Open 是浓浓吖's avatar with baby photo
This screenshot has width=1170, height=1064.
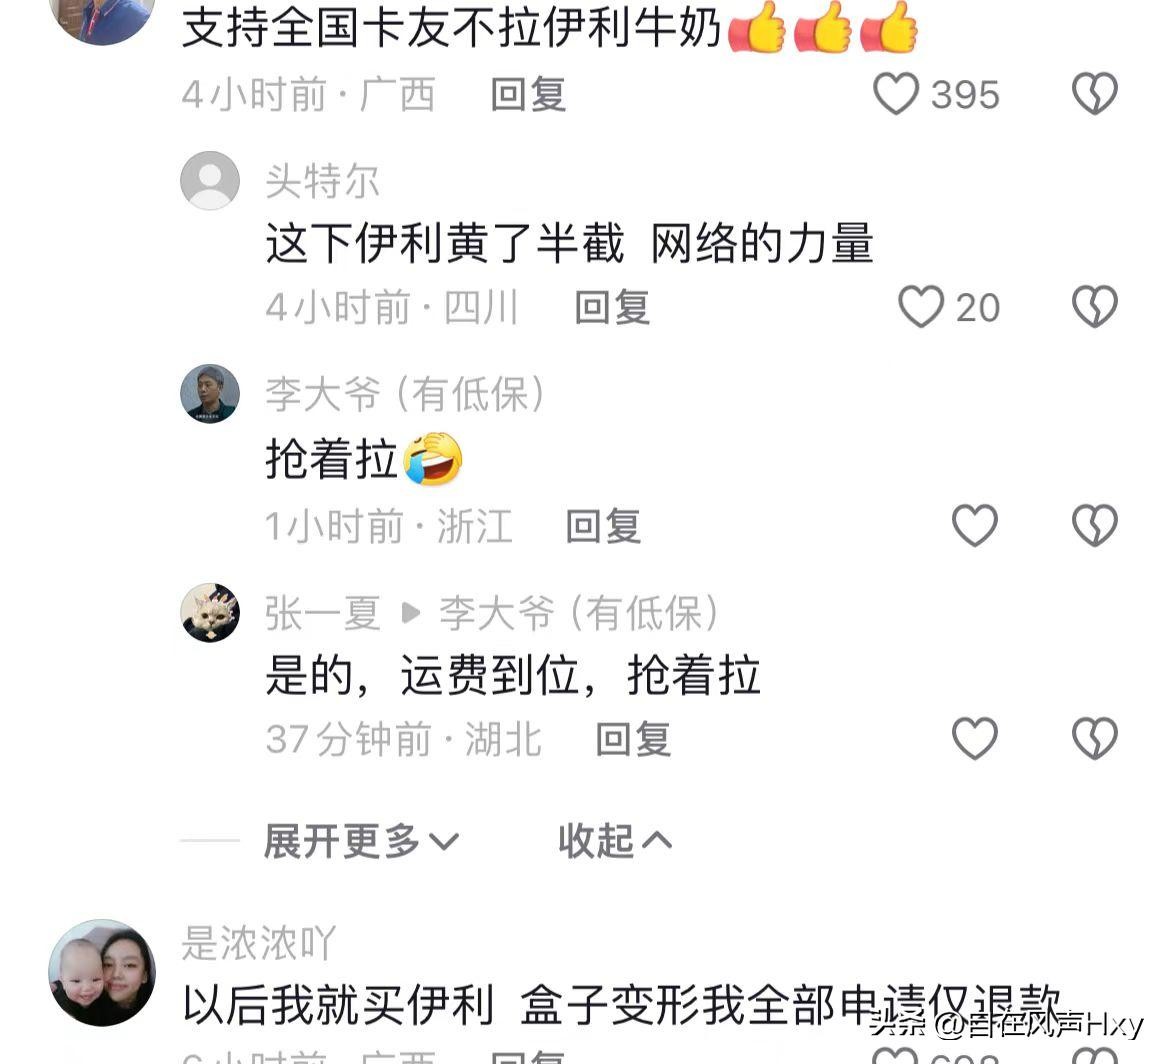click(102, 972)
